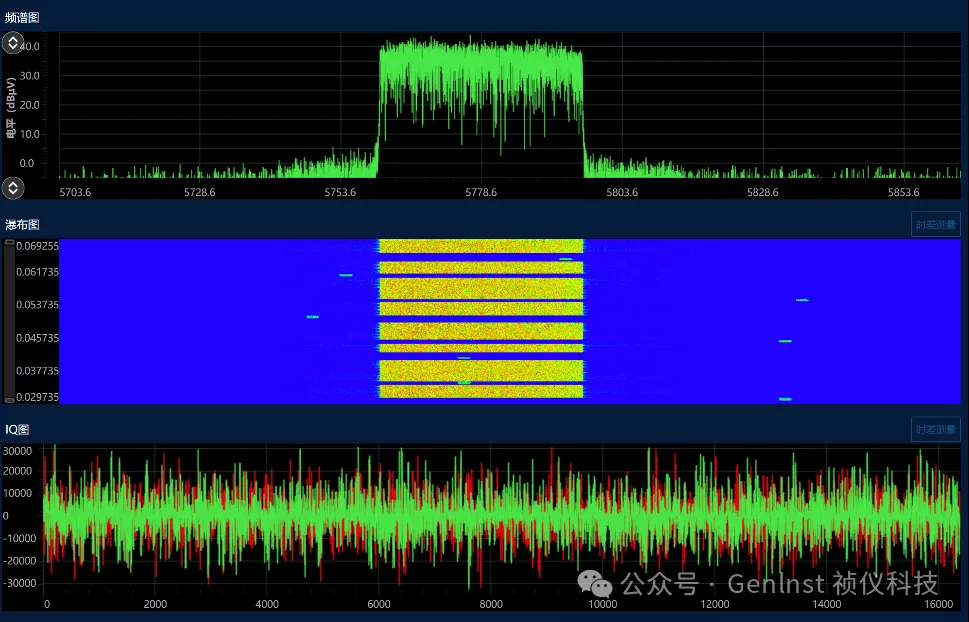
Task: Click the 5778.6 frequency axis label
Action: tap(482, 191)
